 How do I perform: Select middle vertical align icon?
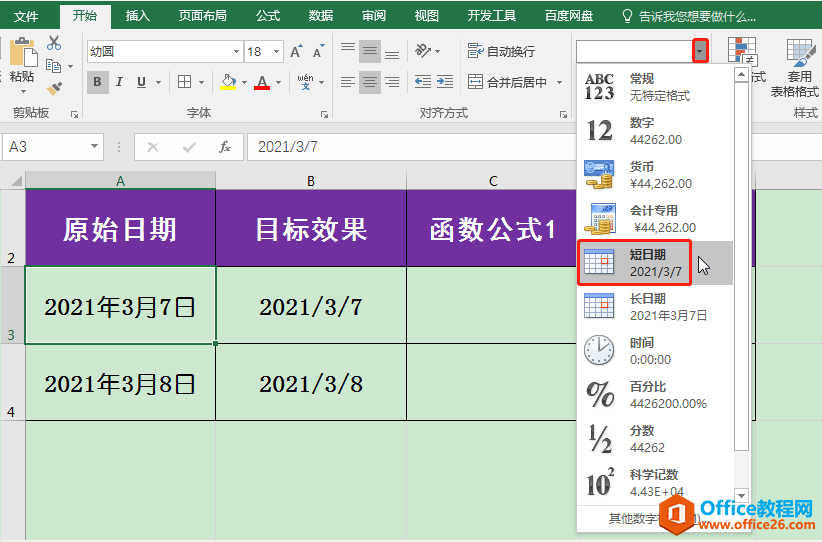click(370, 51)
